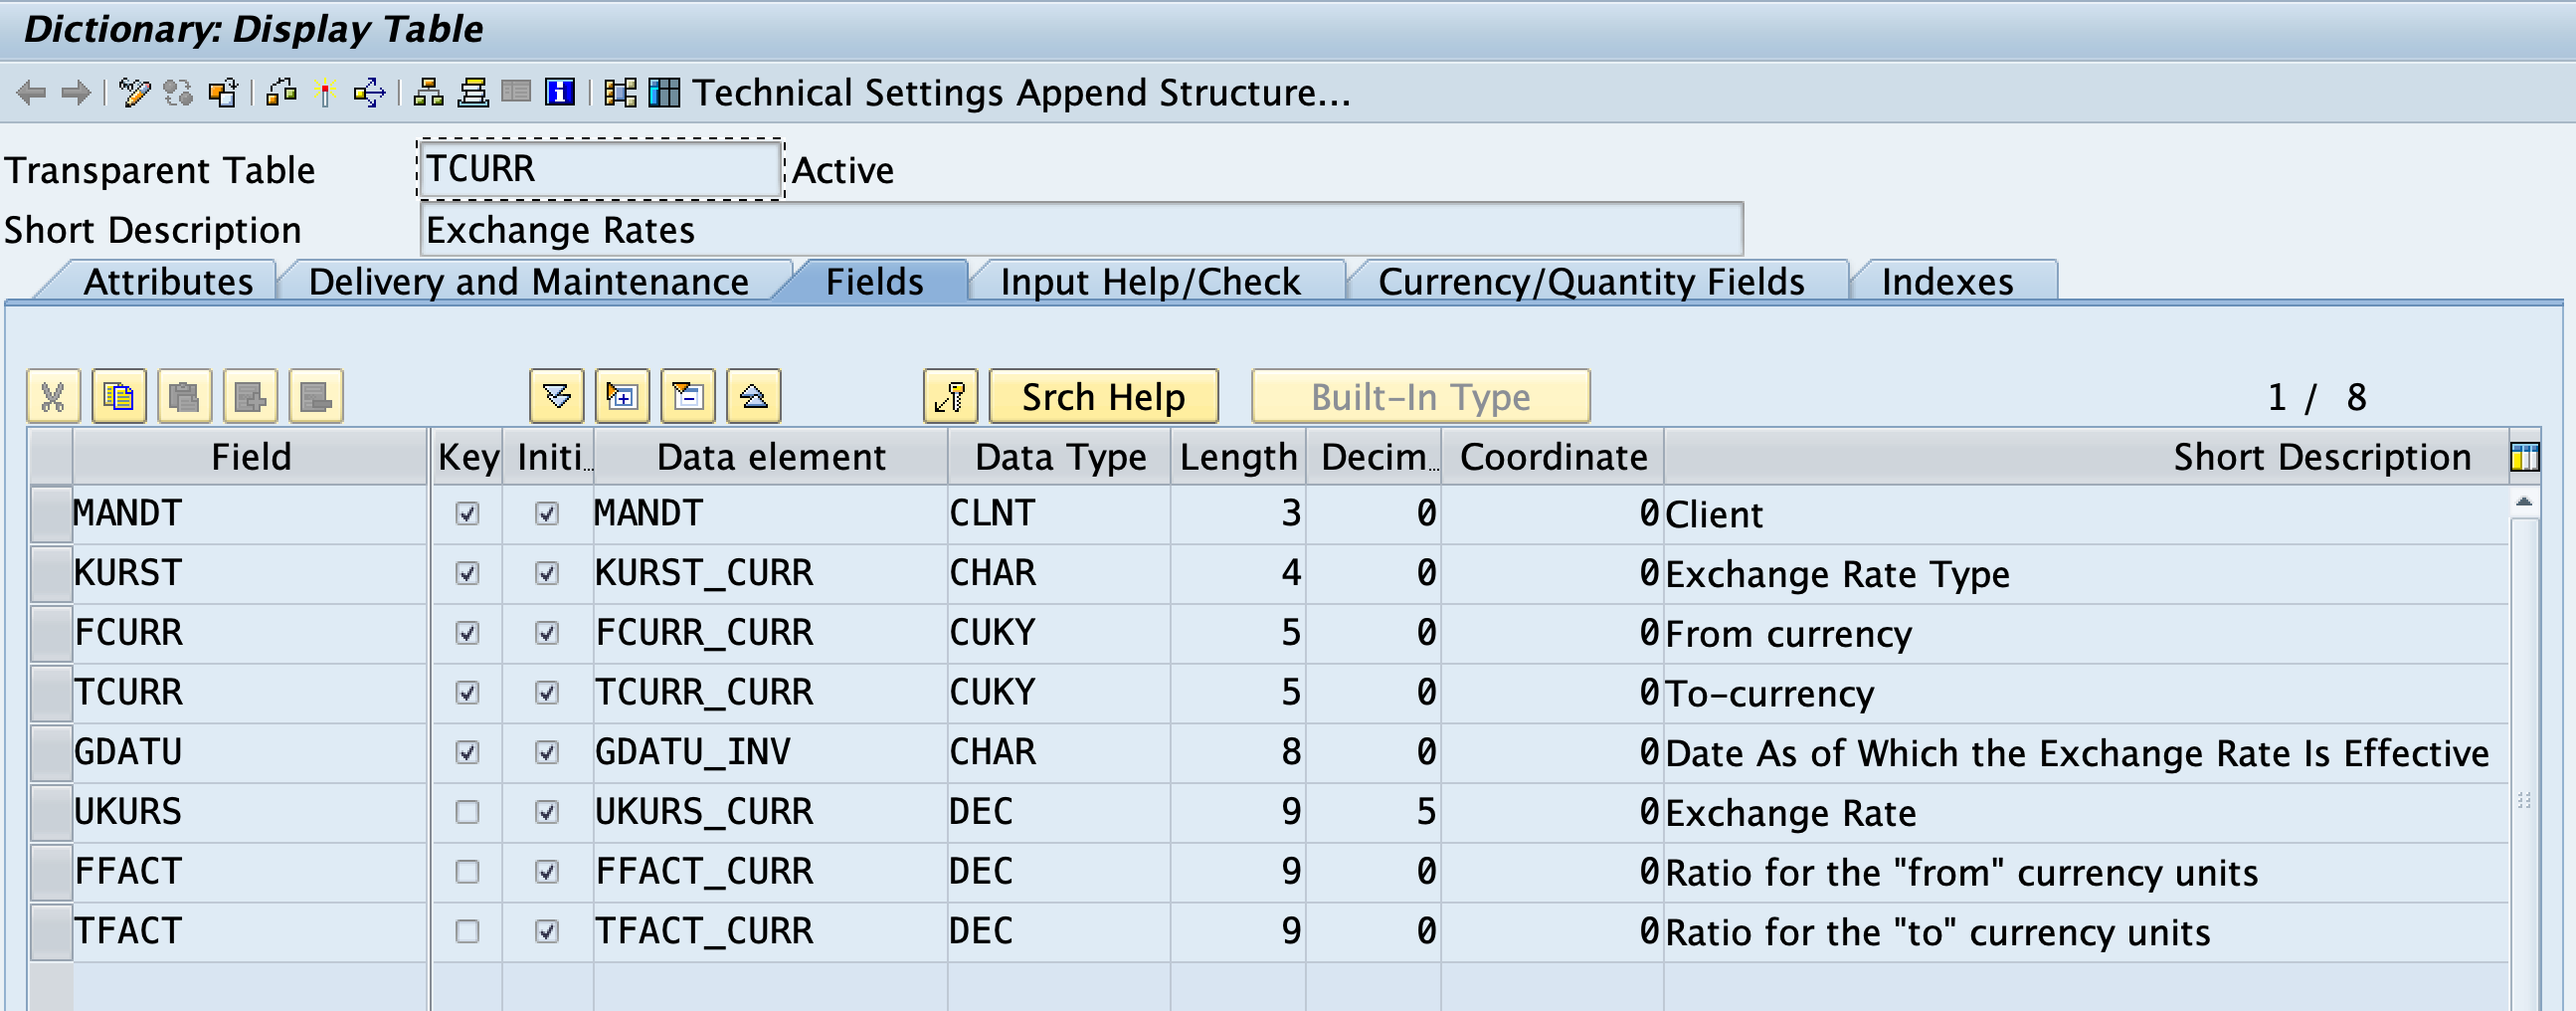Click the Back arrow icon in toolbar
The height and width of the screenshot is (1011, 2576).
31,93
